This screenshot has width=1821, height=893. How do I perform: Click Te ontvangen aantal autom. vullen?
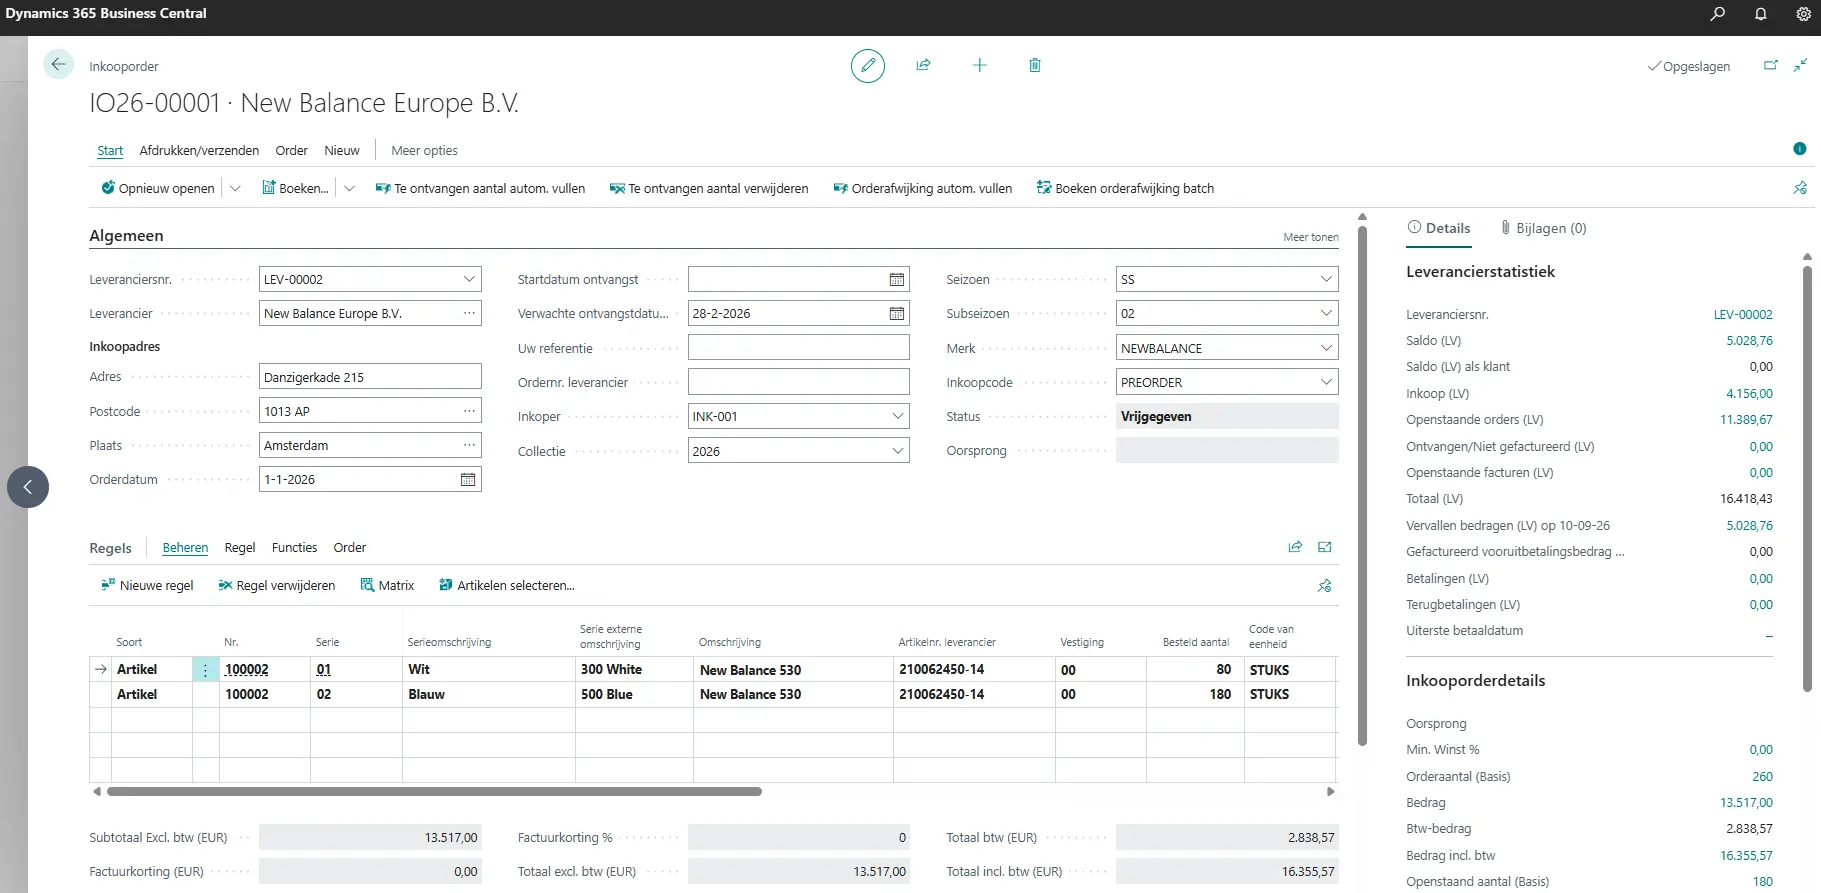480,188
